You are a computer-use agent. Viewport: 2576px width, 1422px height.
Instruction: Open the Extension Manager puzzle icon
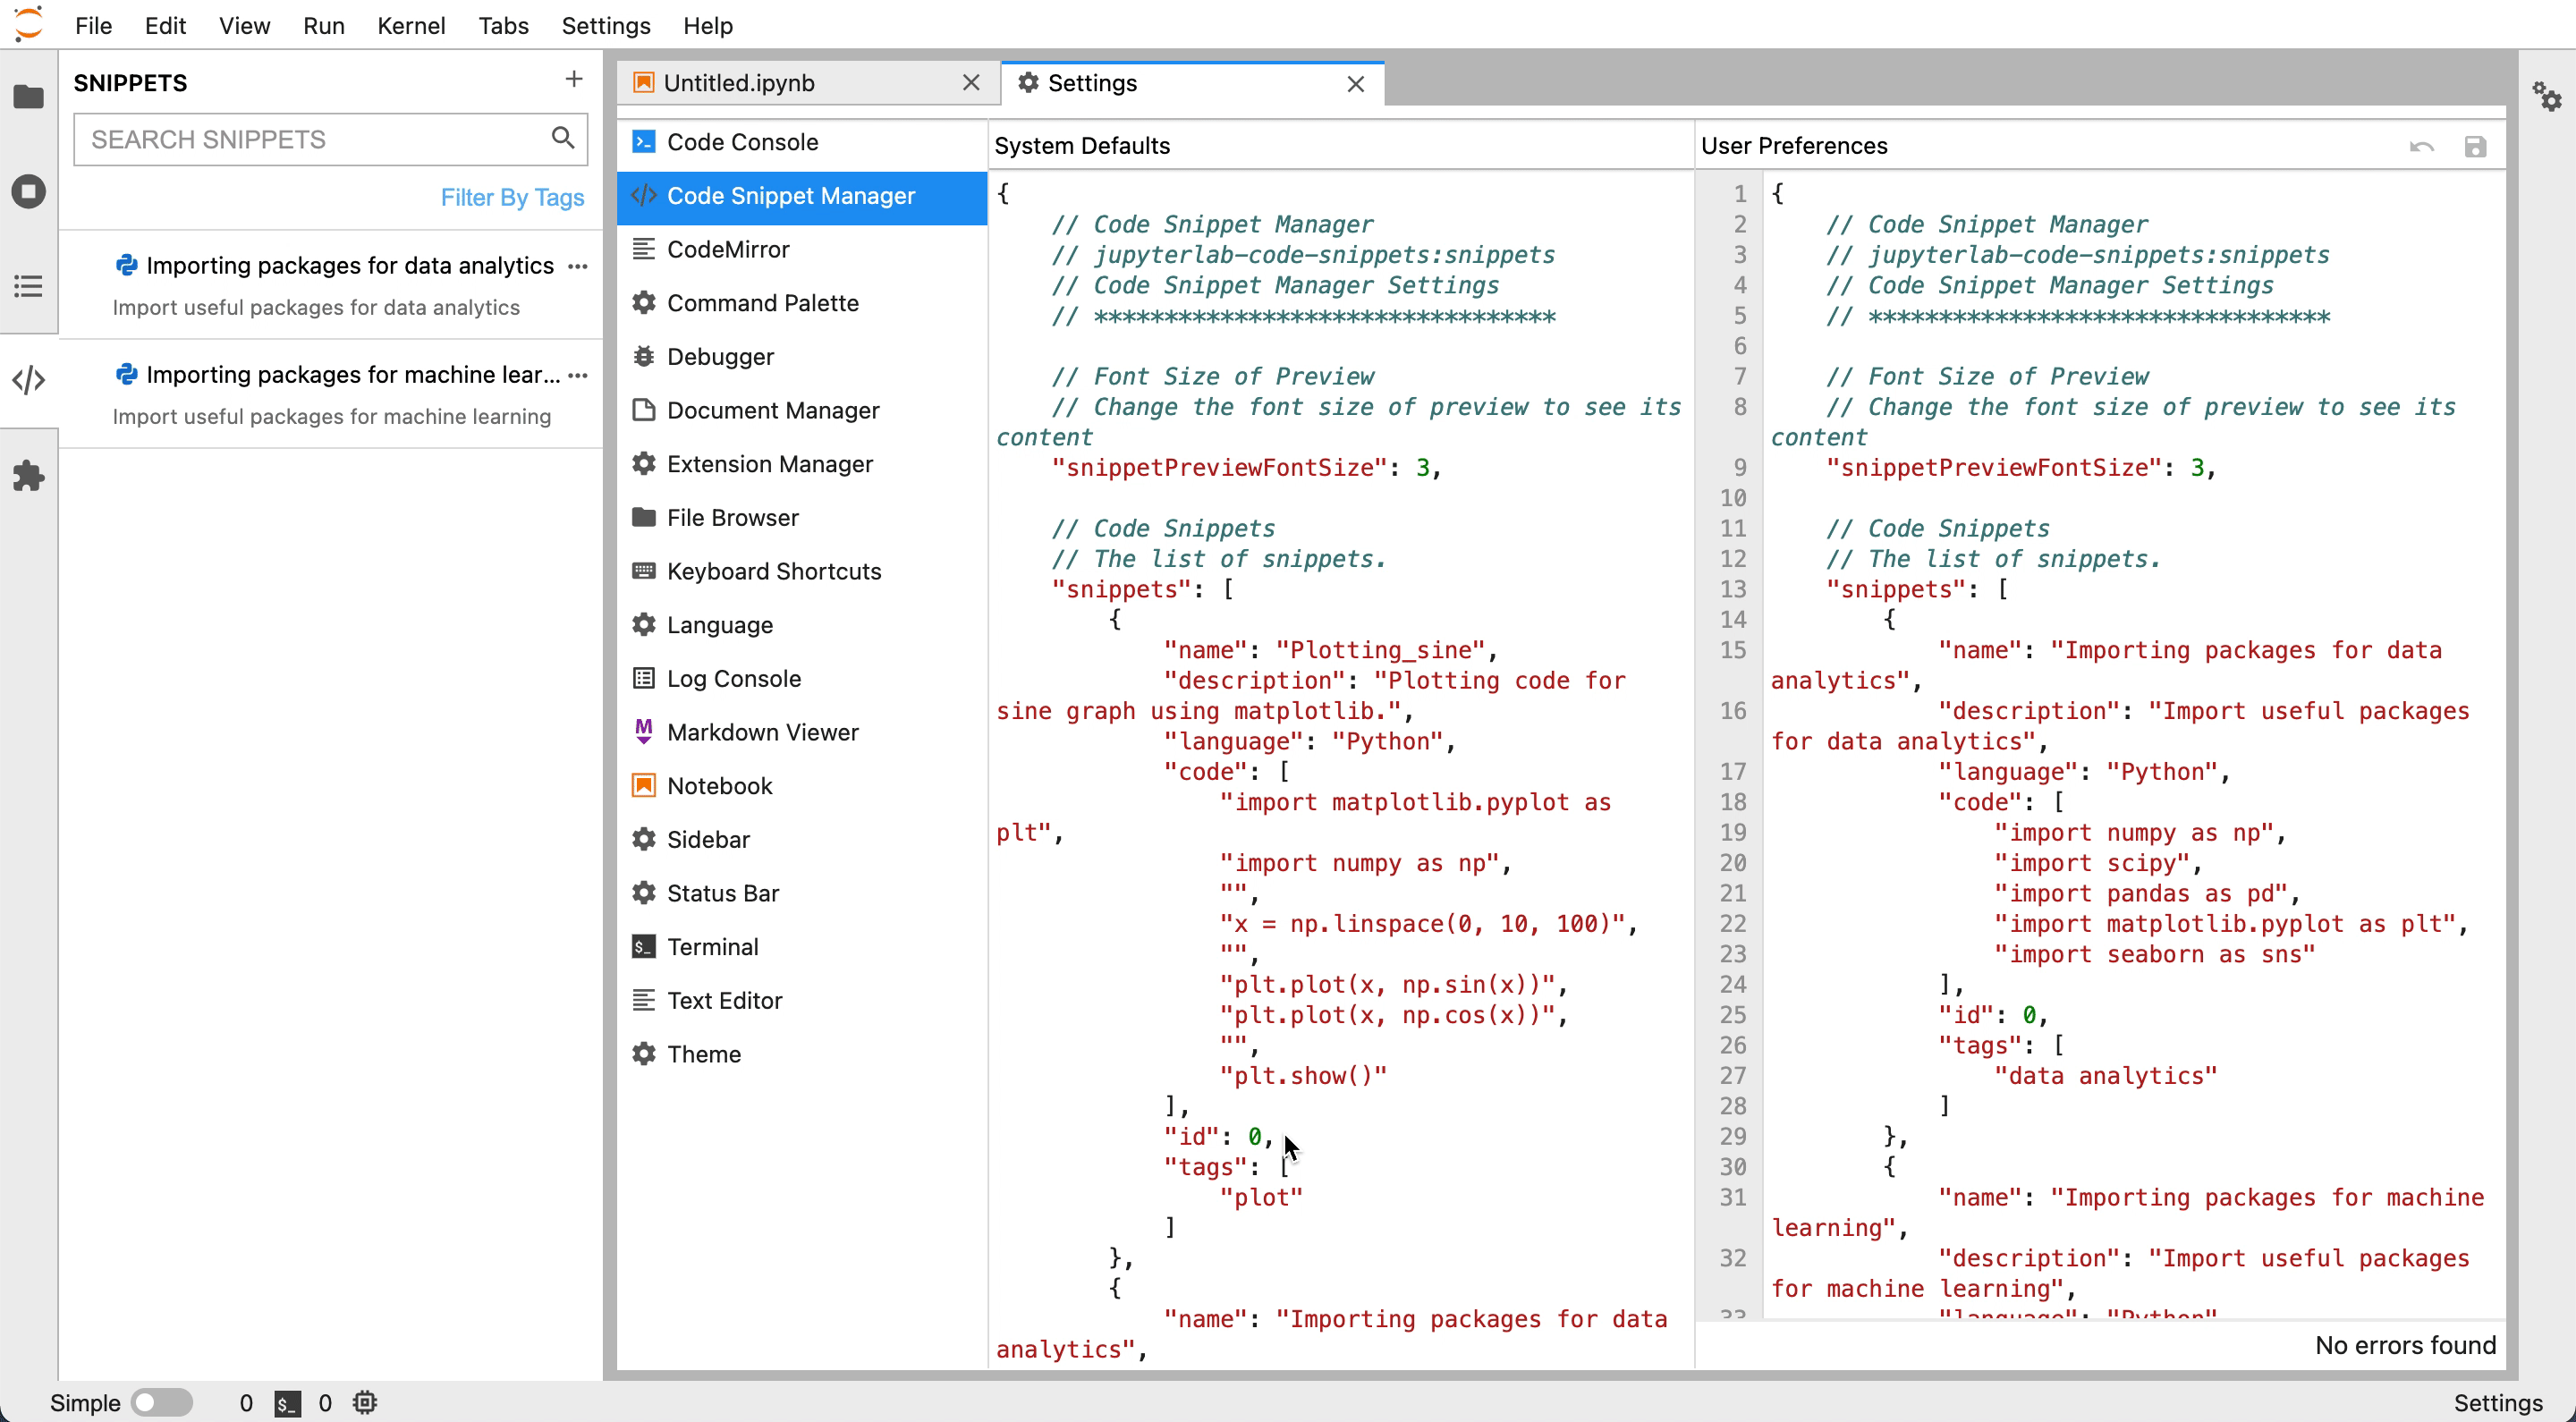(x=29, y=476)
